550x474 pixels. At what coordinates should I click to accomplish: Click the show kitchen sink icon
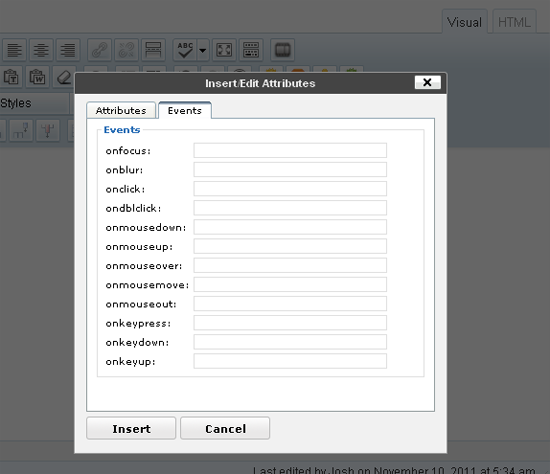[x=251, y=49]
